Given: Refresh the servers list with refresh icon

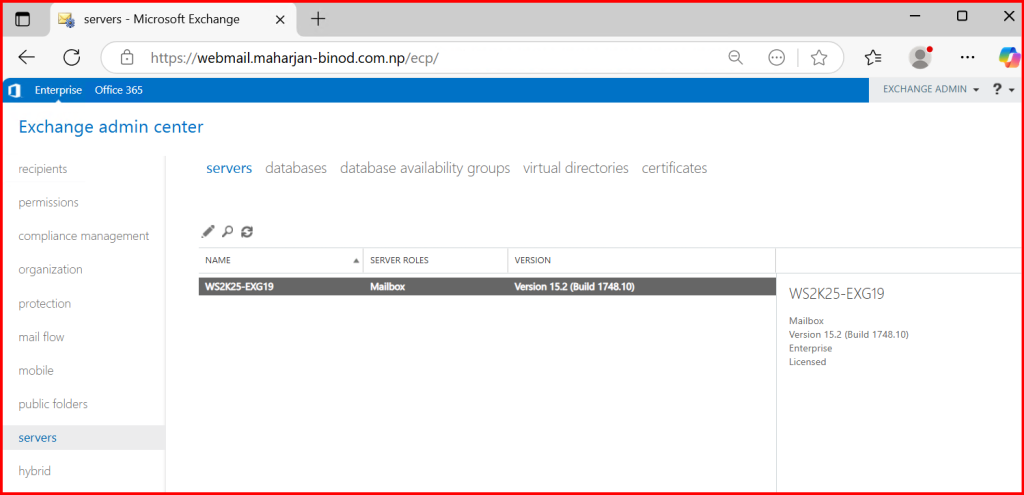Looking at the screenshot, I should click(x=247, y=232).
